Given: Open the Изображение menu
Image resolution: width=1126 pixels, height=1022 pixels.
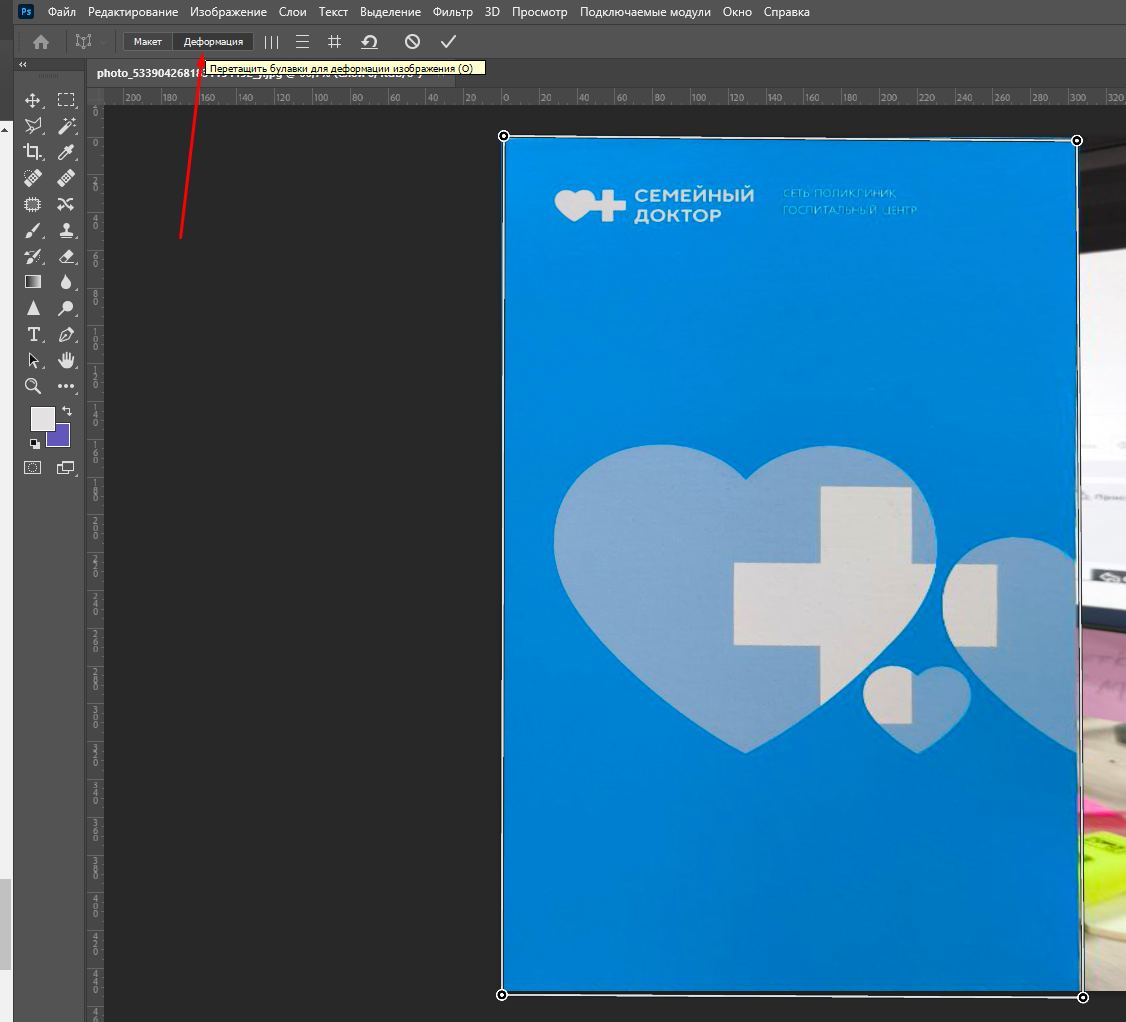Looking at the screenshot, I should [x=228, y=12].
